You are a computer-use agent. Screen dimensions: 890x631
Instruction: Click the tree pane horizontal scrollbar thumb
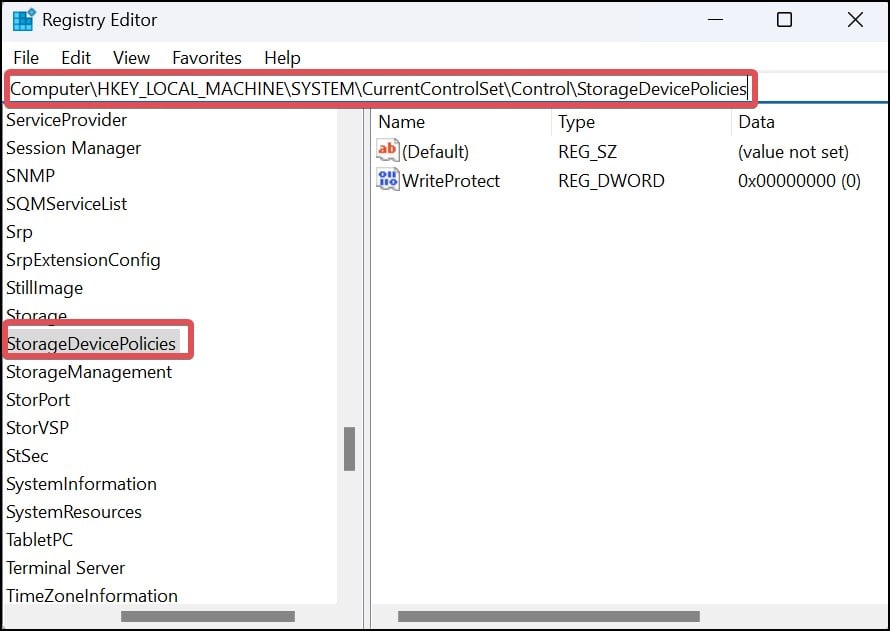point(208,616)
